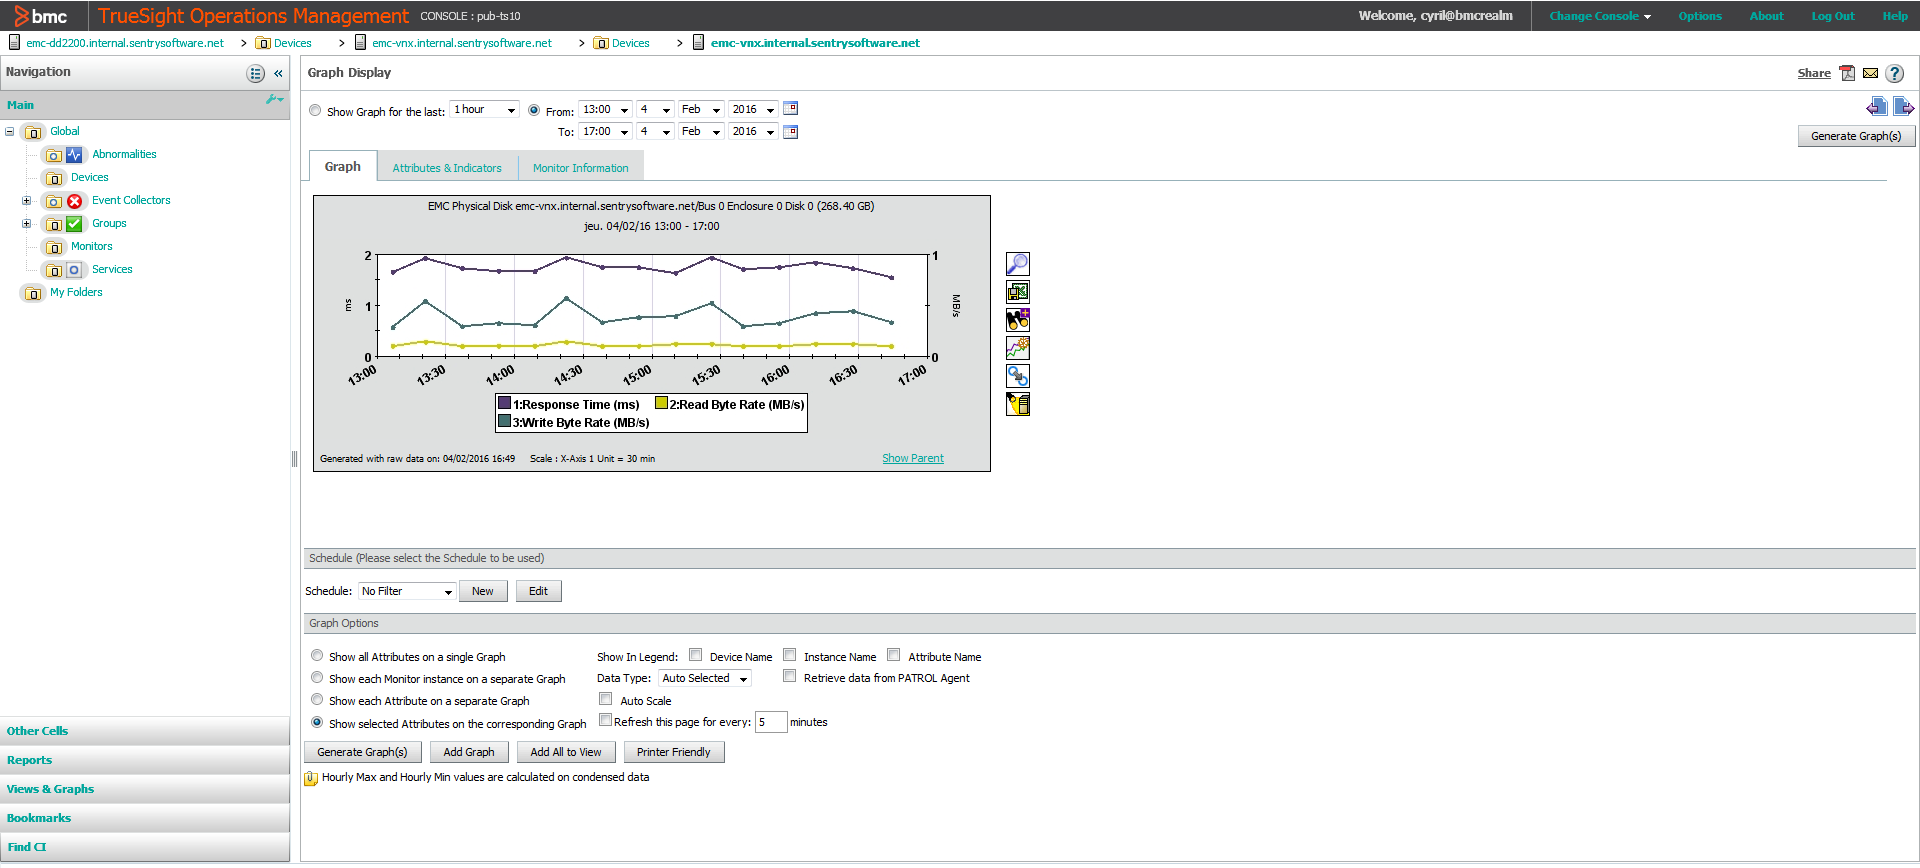The width and height of the screenshot is (1920, 868).
Task: Open the To year 2016 dropdown
Action: [753, 132]
